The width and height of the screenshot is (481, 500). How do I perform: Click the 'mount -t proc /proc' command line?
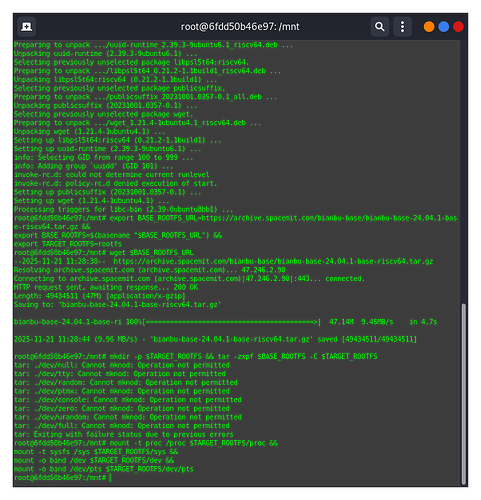click(146, 443)
